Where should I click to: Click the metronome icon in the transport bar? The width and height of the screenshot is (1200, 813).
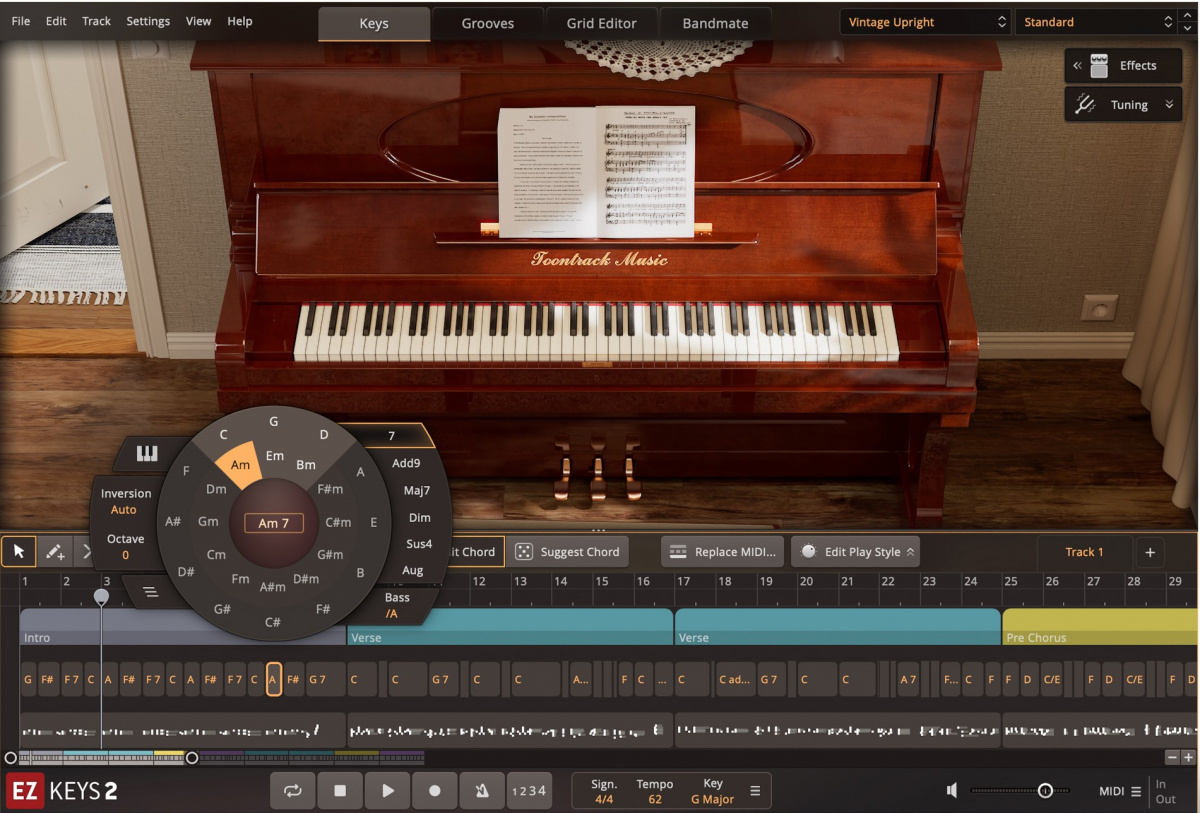(482, 790)
